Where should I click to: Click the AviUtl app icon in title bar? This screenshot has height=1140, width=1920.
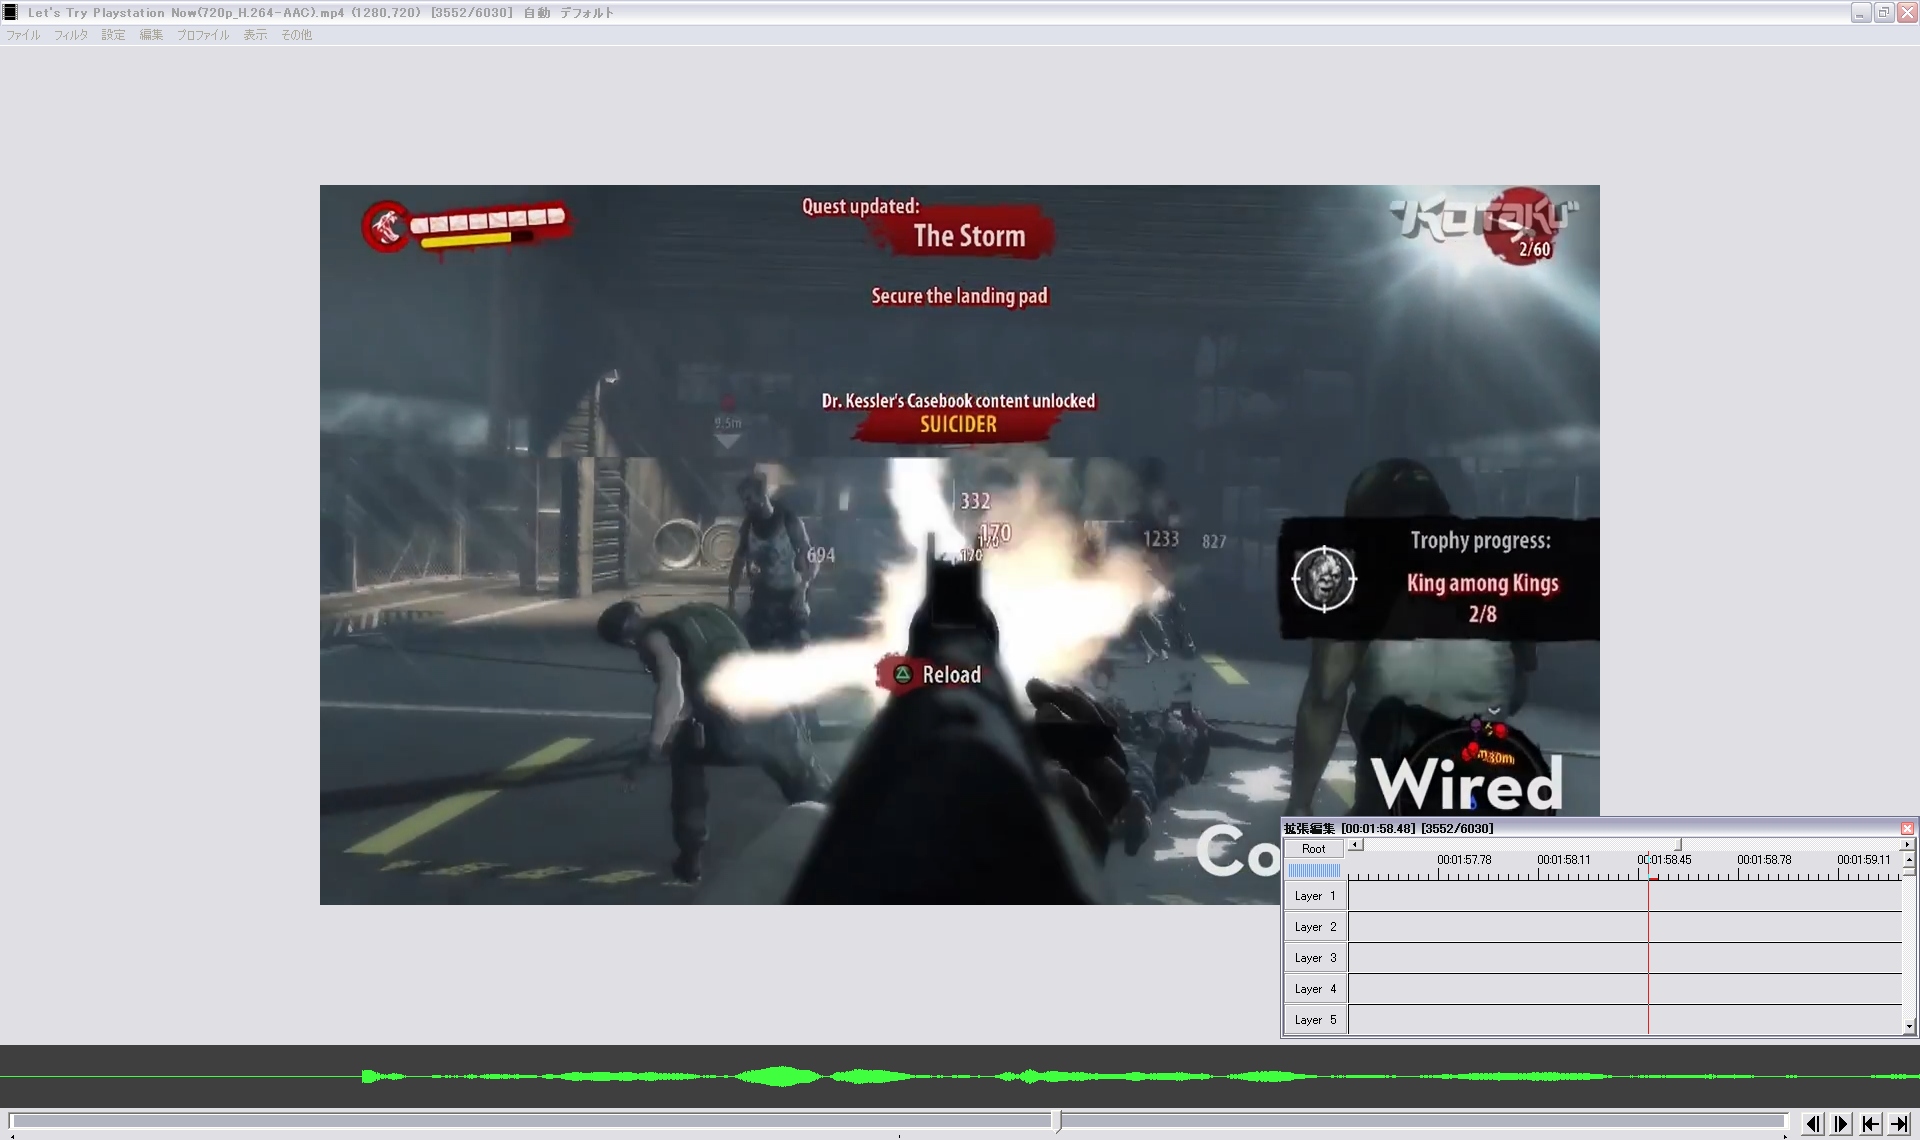tap(10, 12)
